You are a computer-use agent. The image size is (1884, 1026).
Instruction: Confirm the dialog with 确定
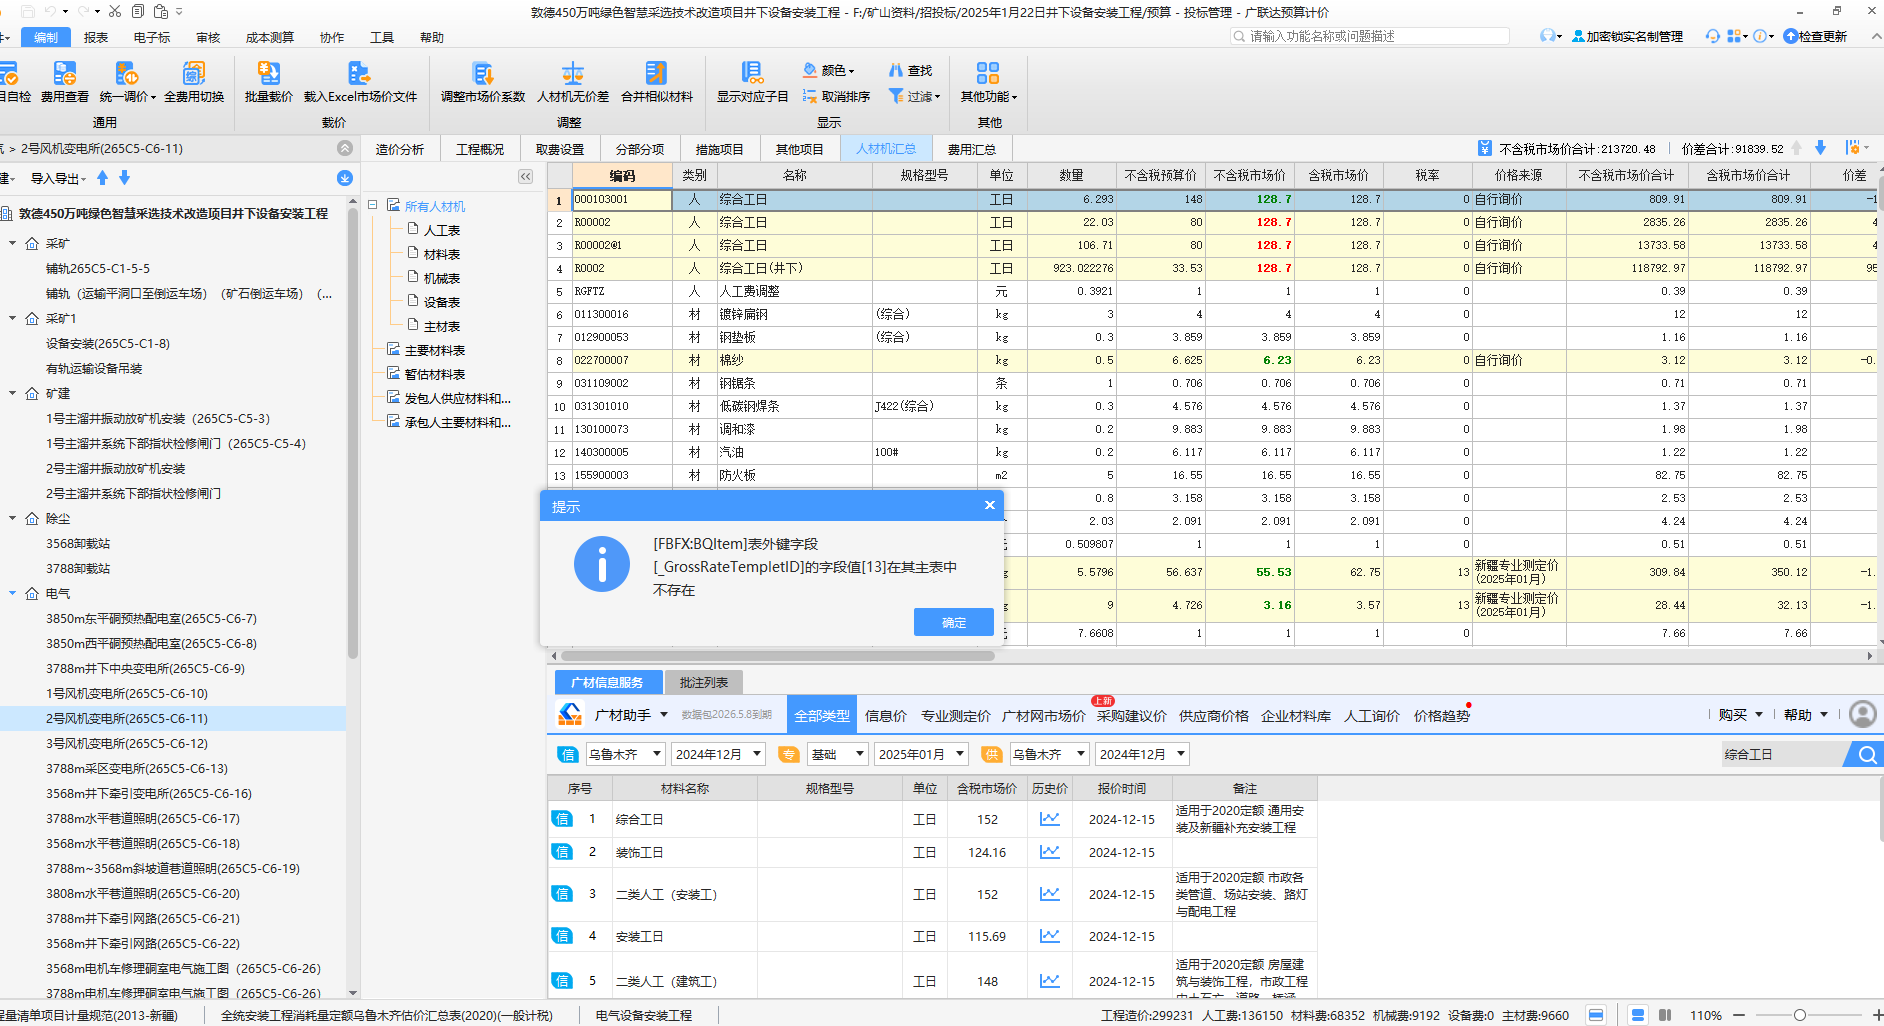954,622
